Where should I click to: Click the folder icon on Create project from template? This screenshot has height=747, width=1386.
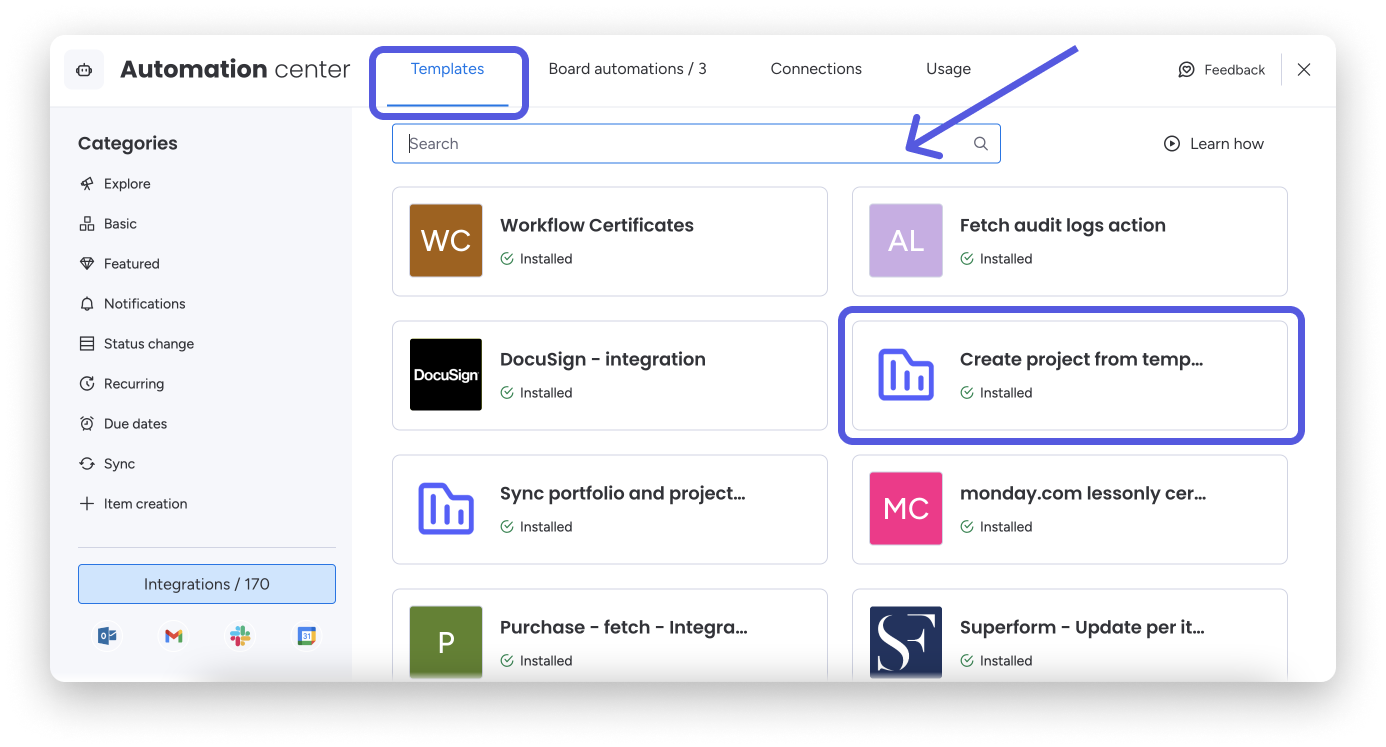pos(905,374)
